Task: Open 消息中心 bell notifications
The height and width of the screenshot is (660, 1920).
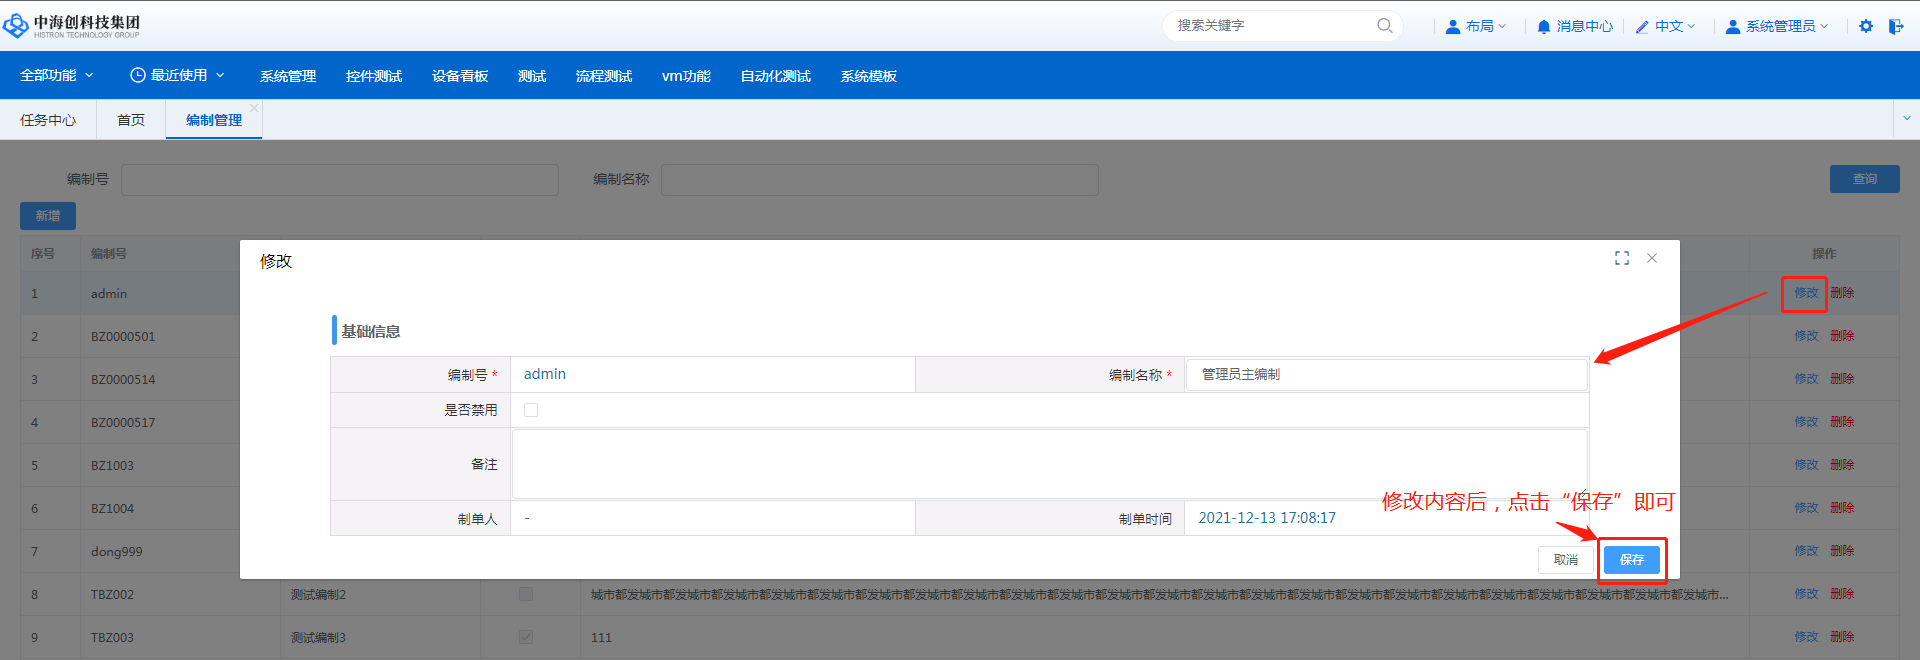Action: [x=1574, y=26]
